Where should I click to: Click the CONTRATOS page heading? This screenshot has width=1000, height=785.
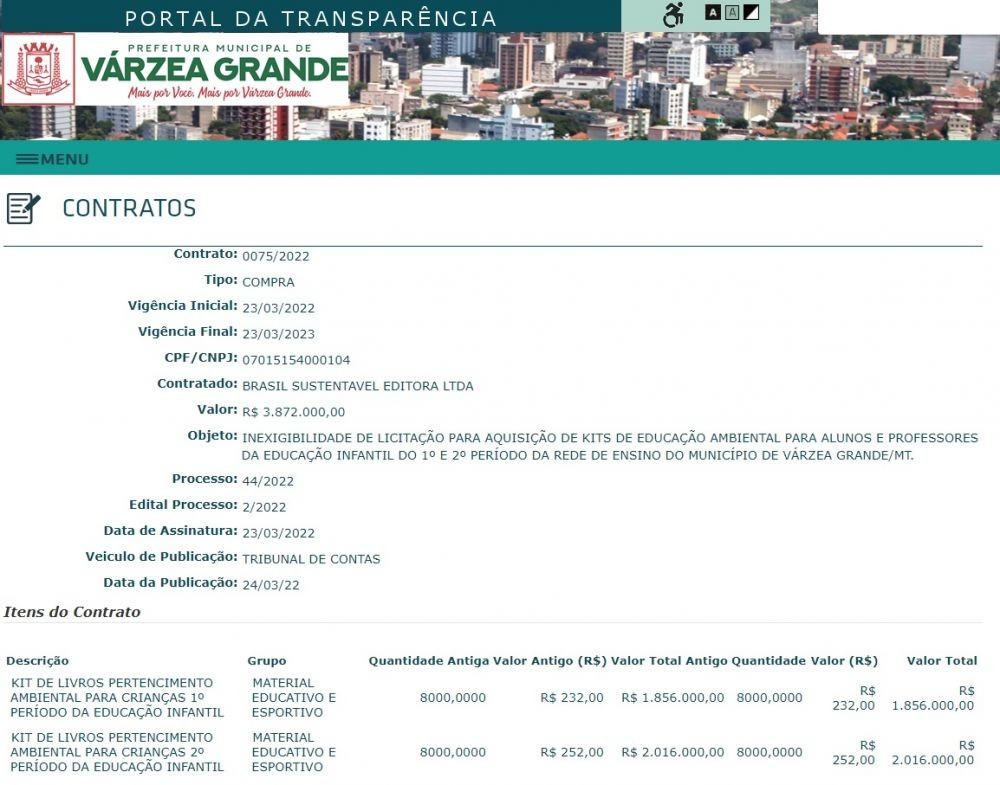click(129, 208)
